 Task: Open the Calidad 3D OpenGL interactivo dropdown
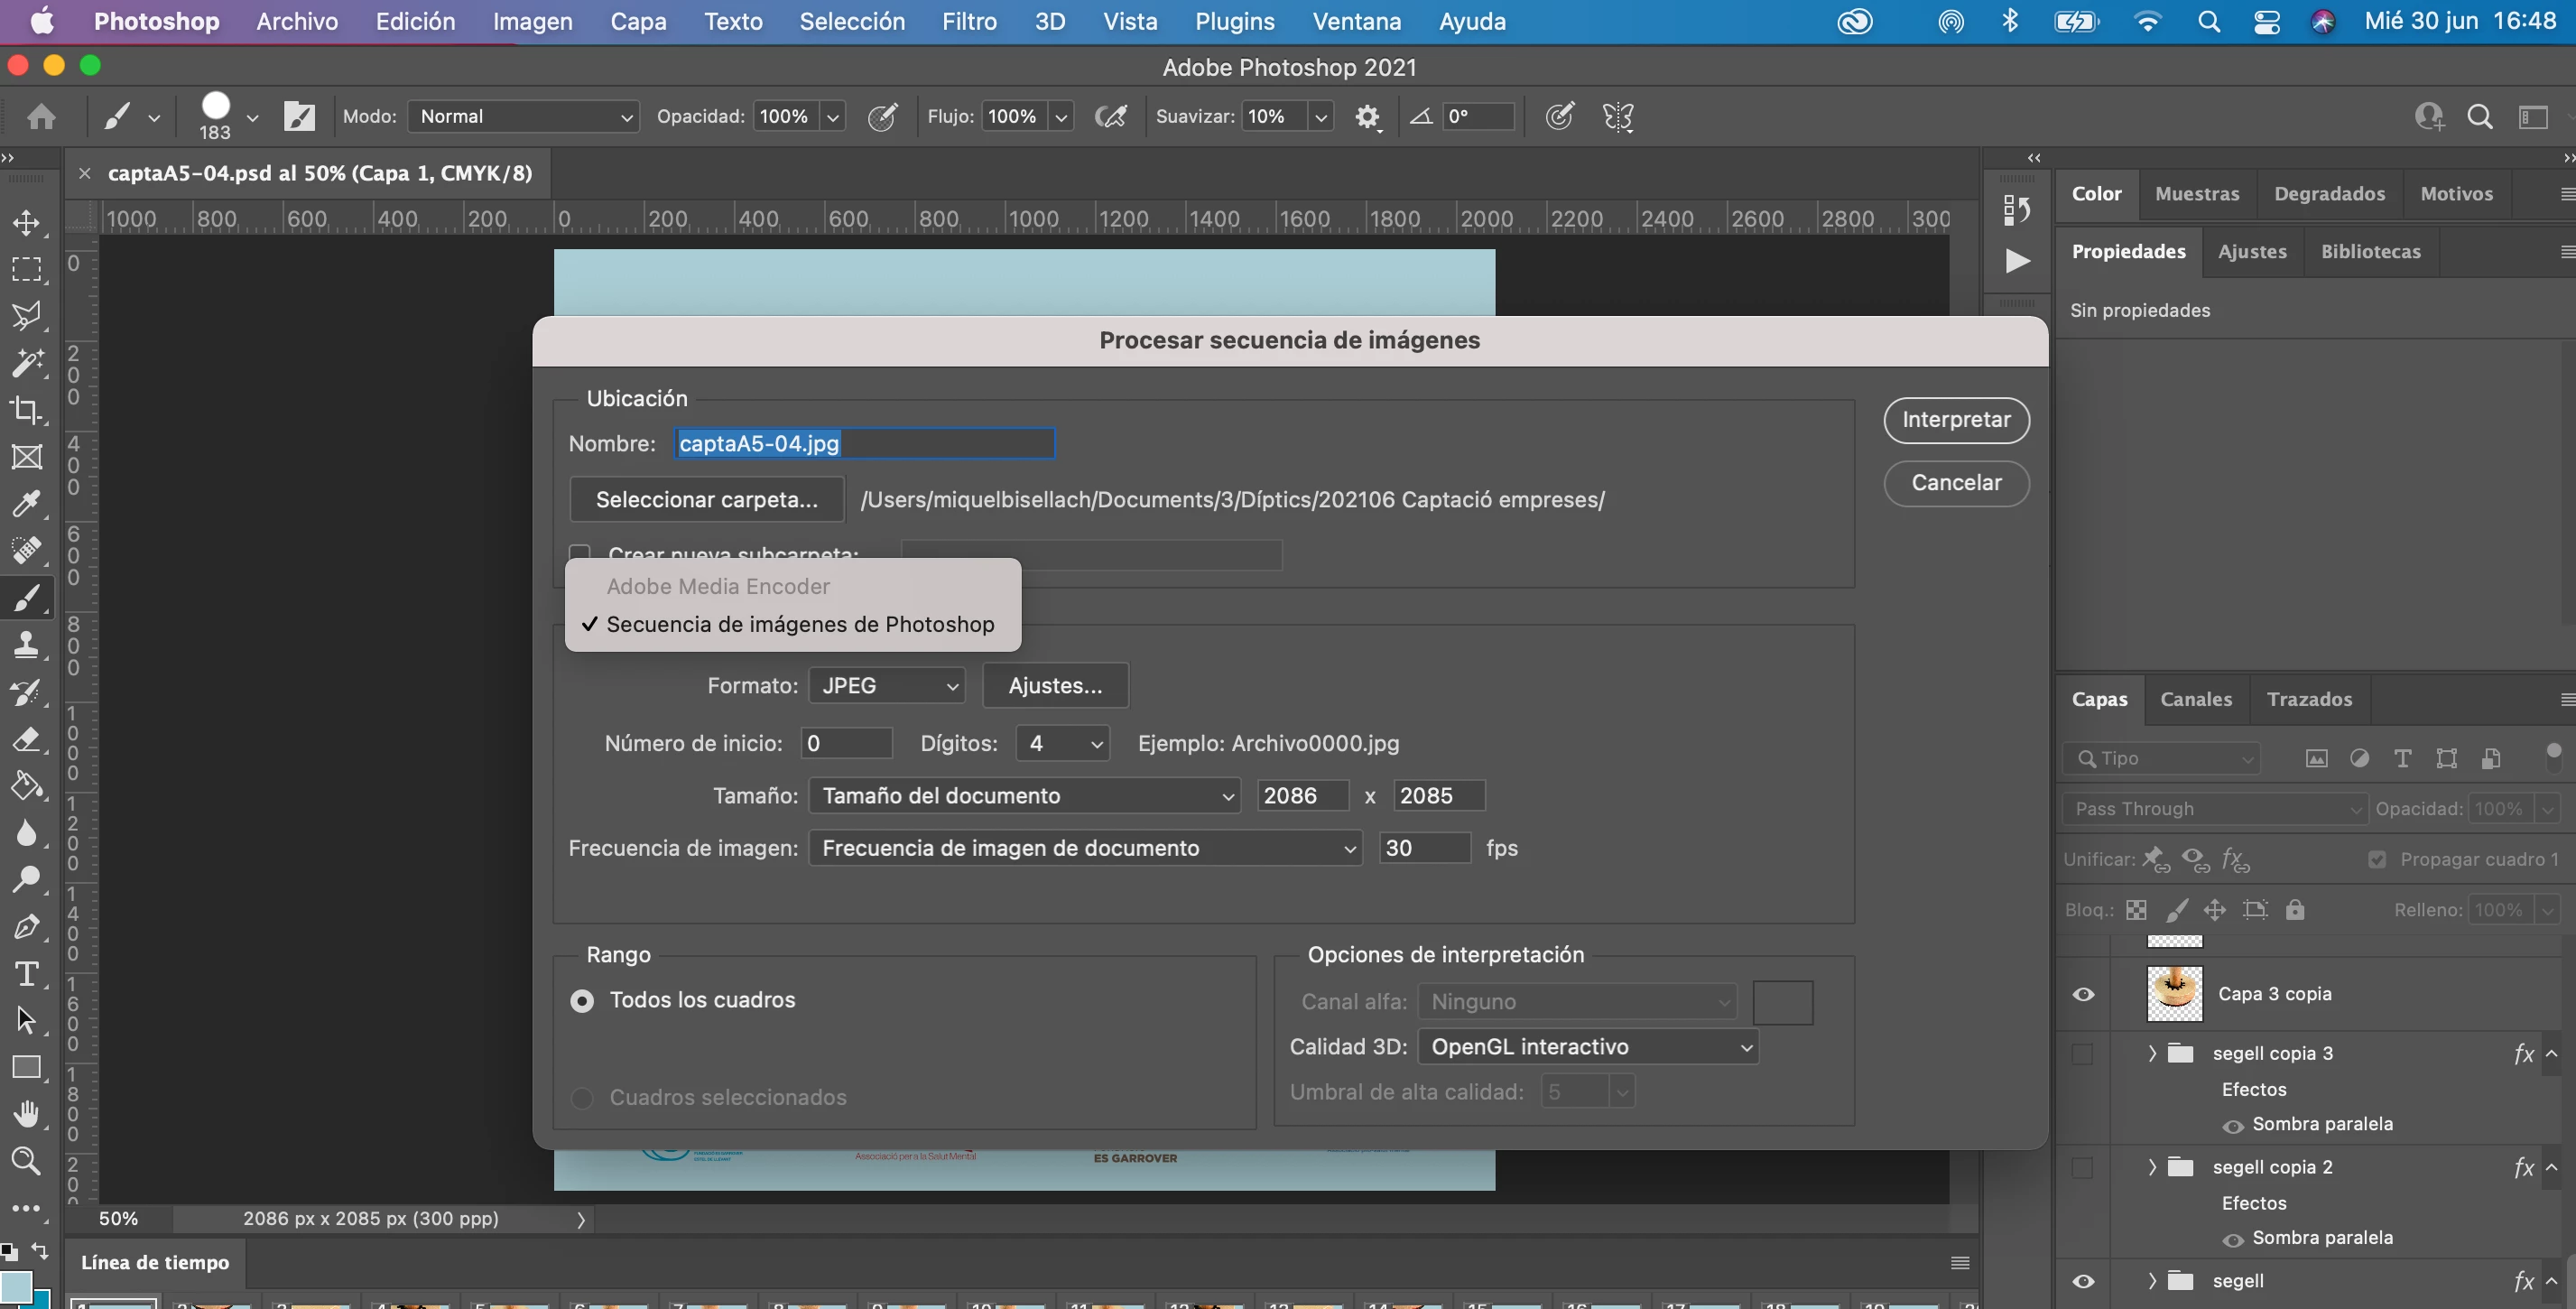(x=1587, y=1047)
